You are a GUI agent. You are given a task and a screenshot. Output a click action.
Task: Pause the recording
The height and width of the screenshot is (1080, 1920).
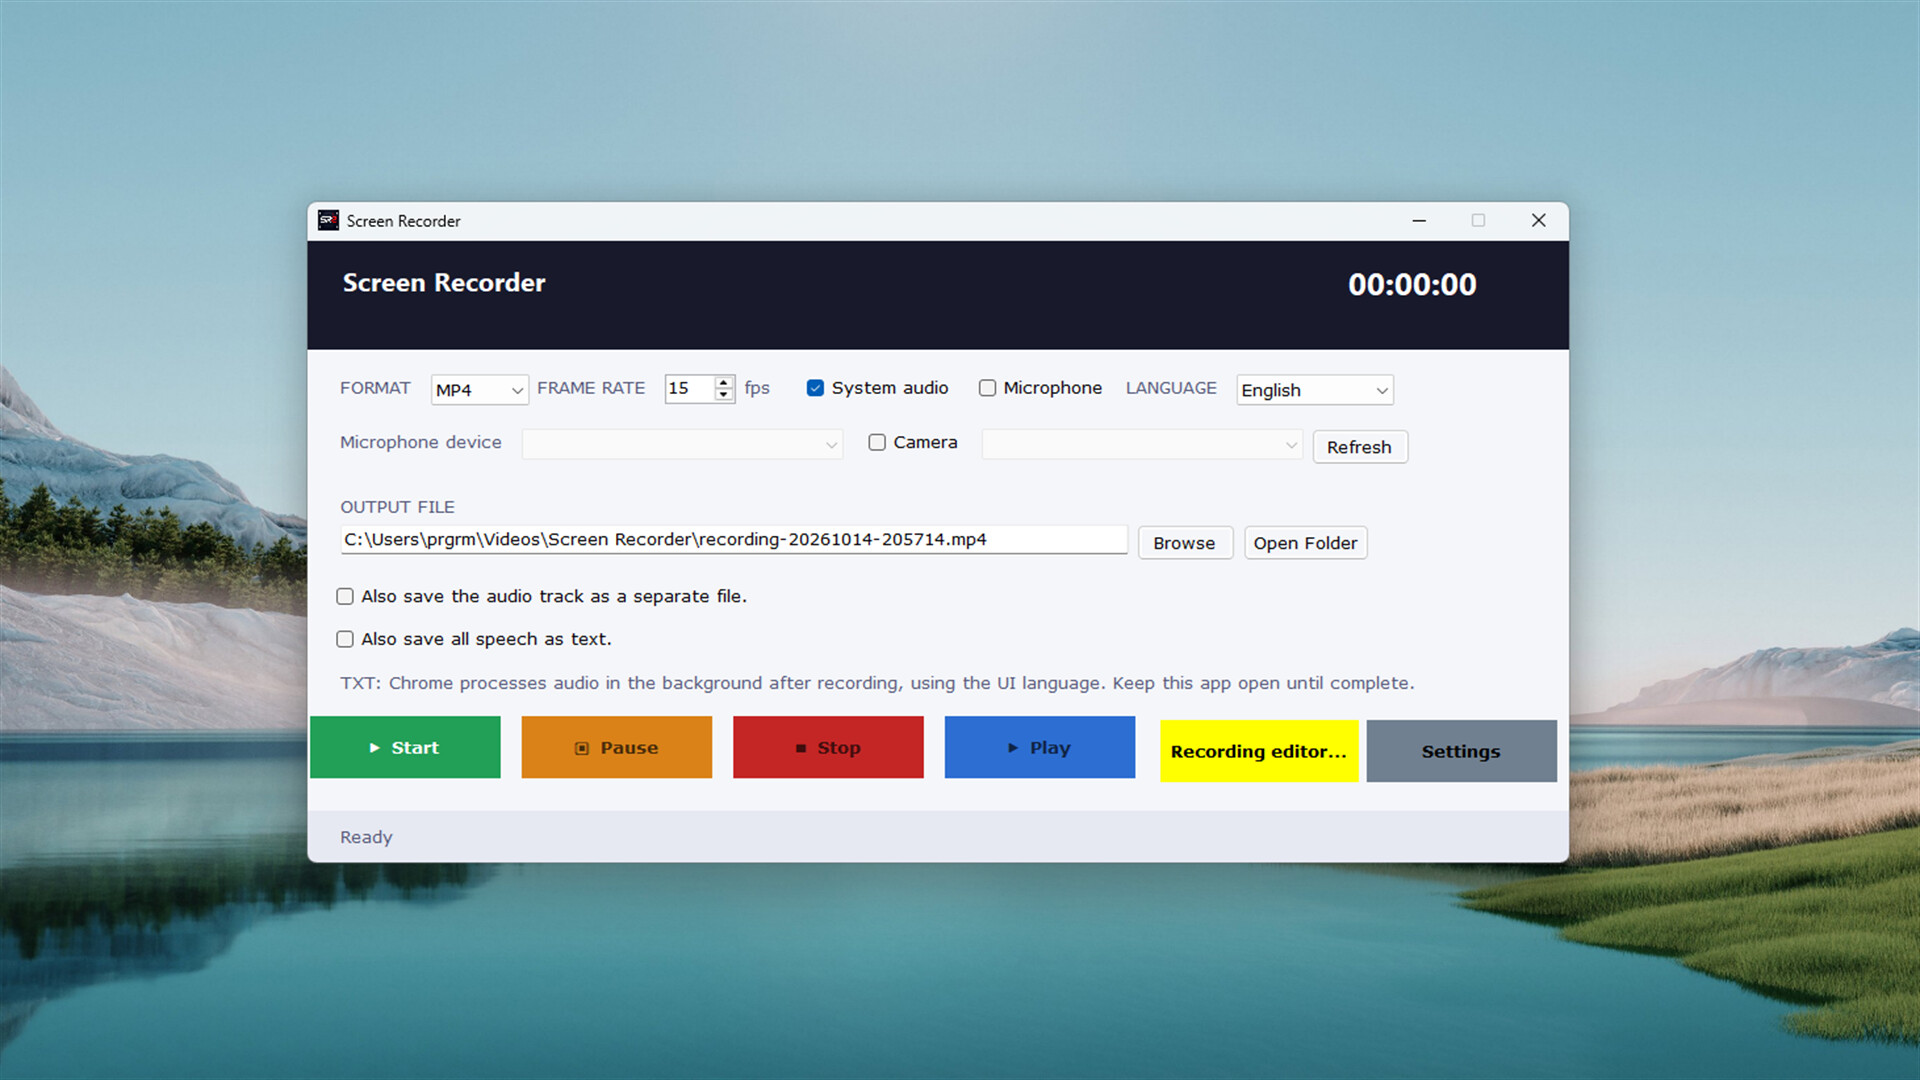pyautogui.click(x=617, y=747)
